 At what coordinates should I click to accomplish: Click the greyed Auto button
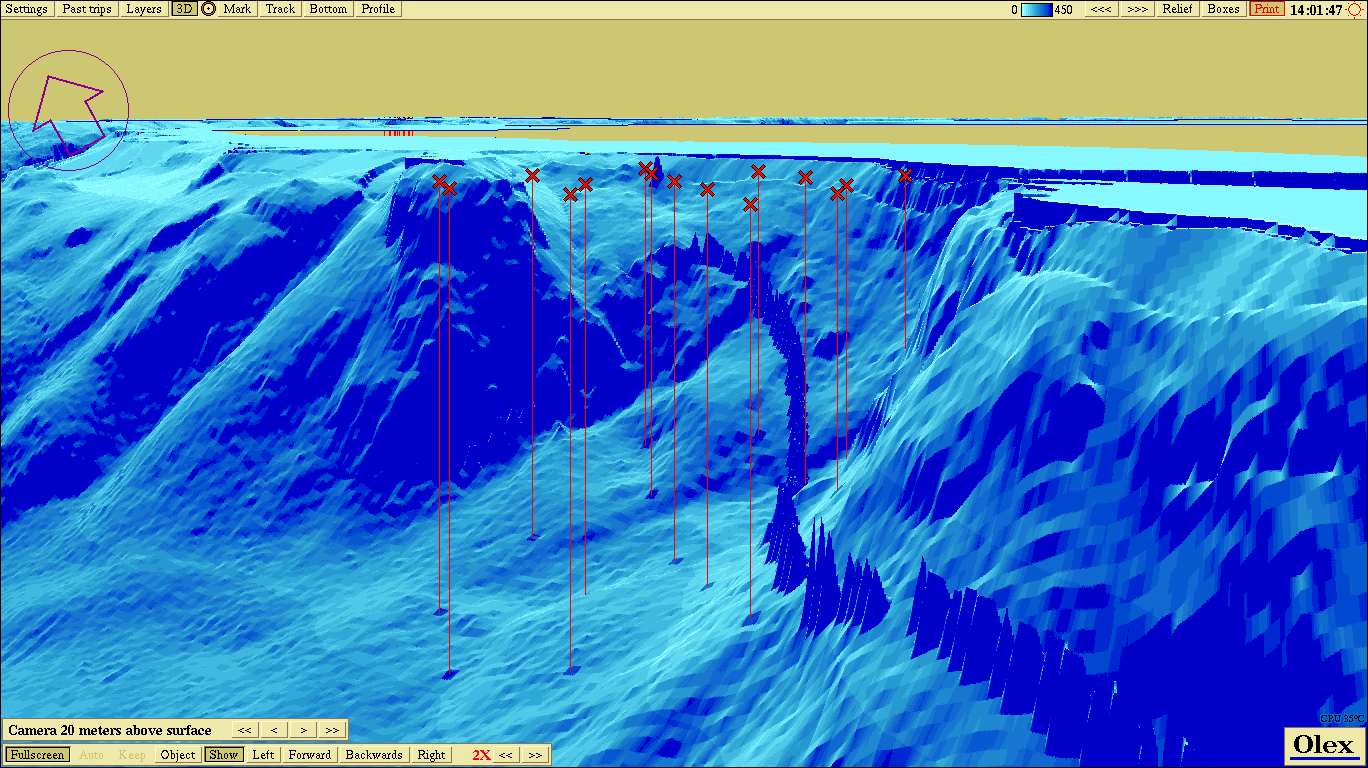[x=91, y=755]
